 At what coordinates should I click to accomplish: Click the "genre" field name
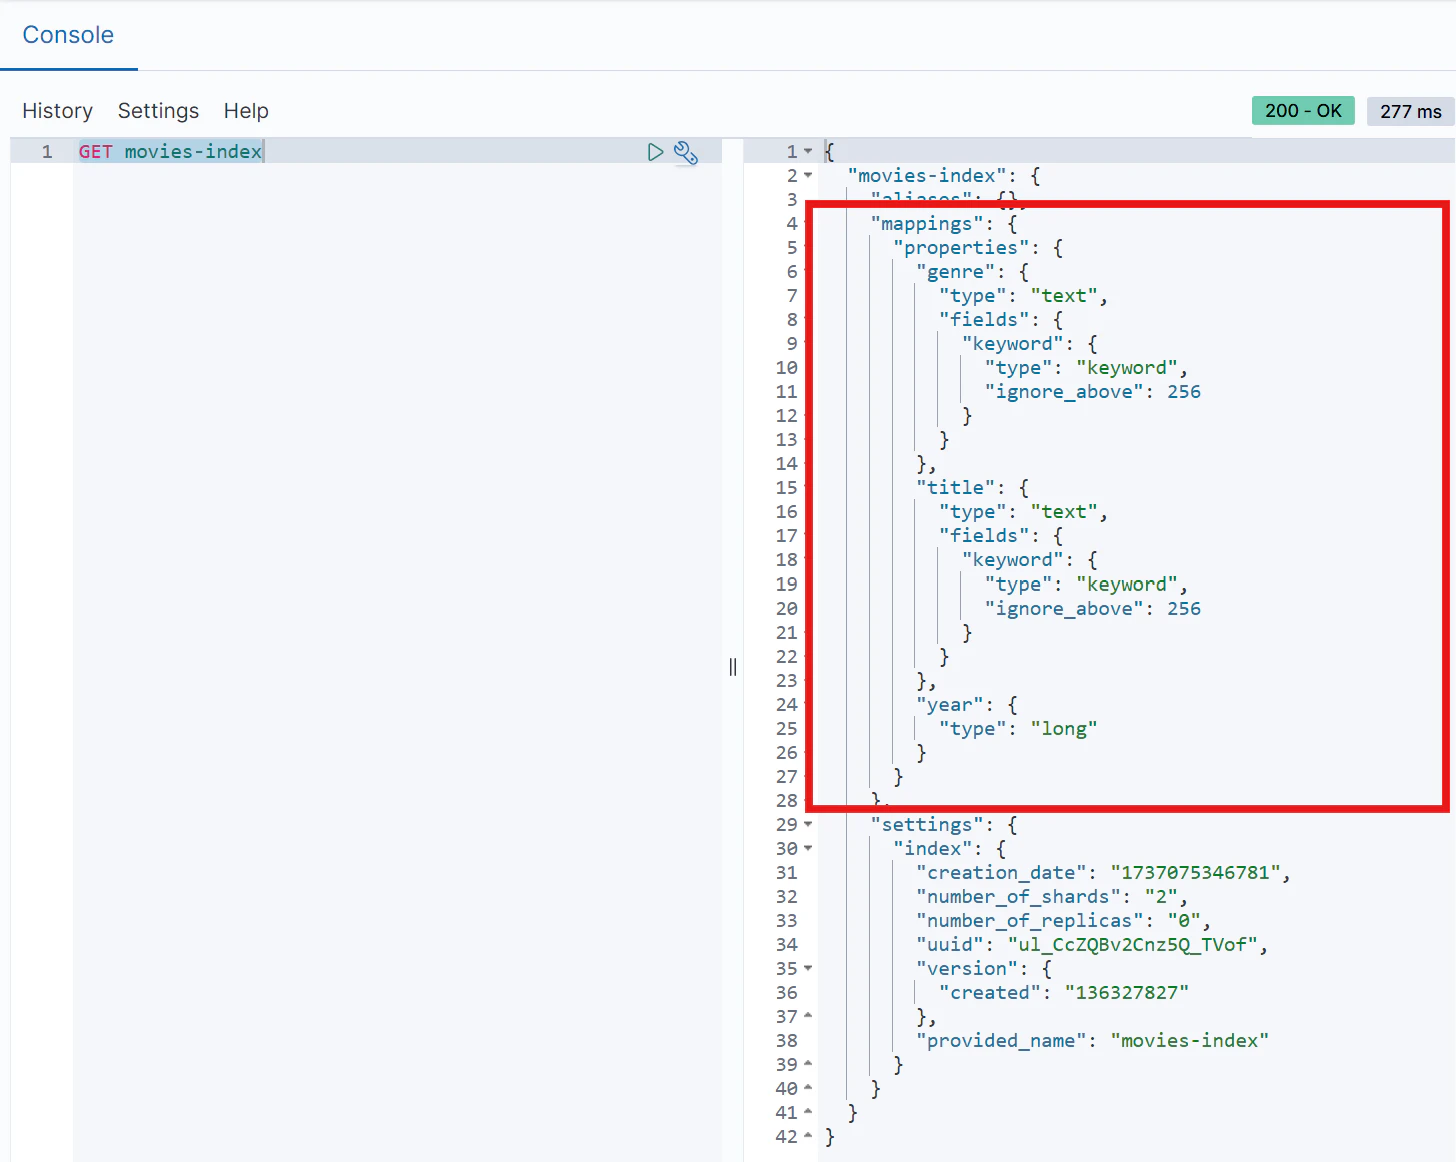(x=955, y=272)
